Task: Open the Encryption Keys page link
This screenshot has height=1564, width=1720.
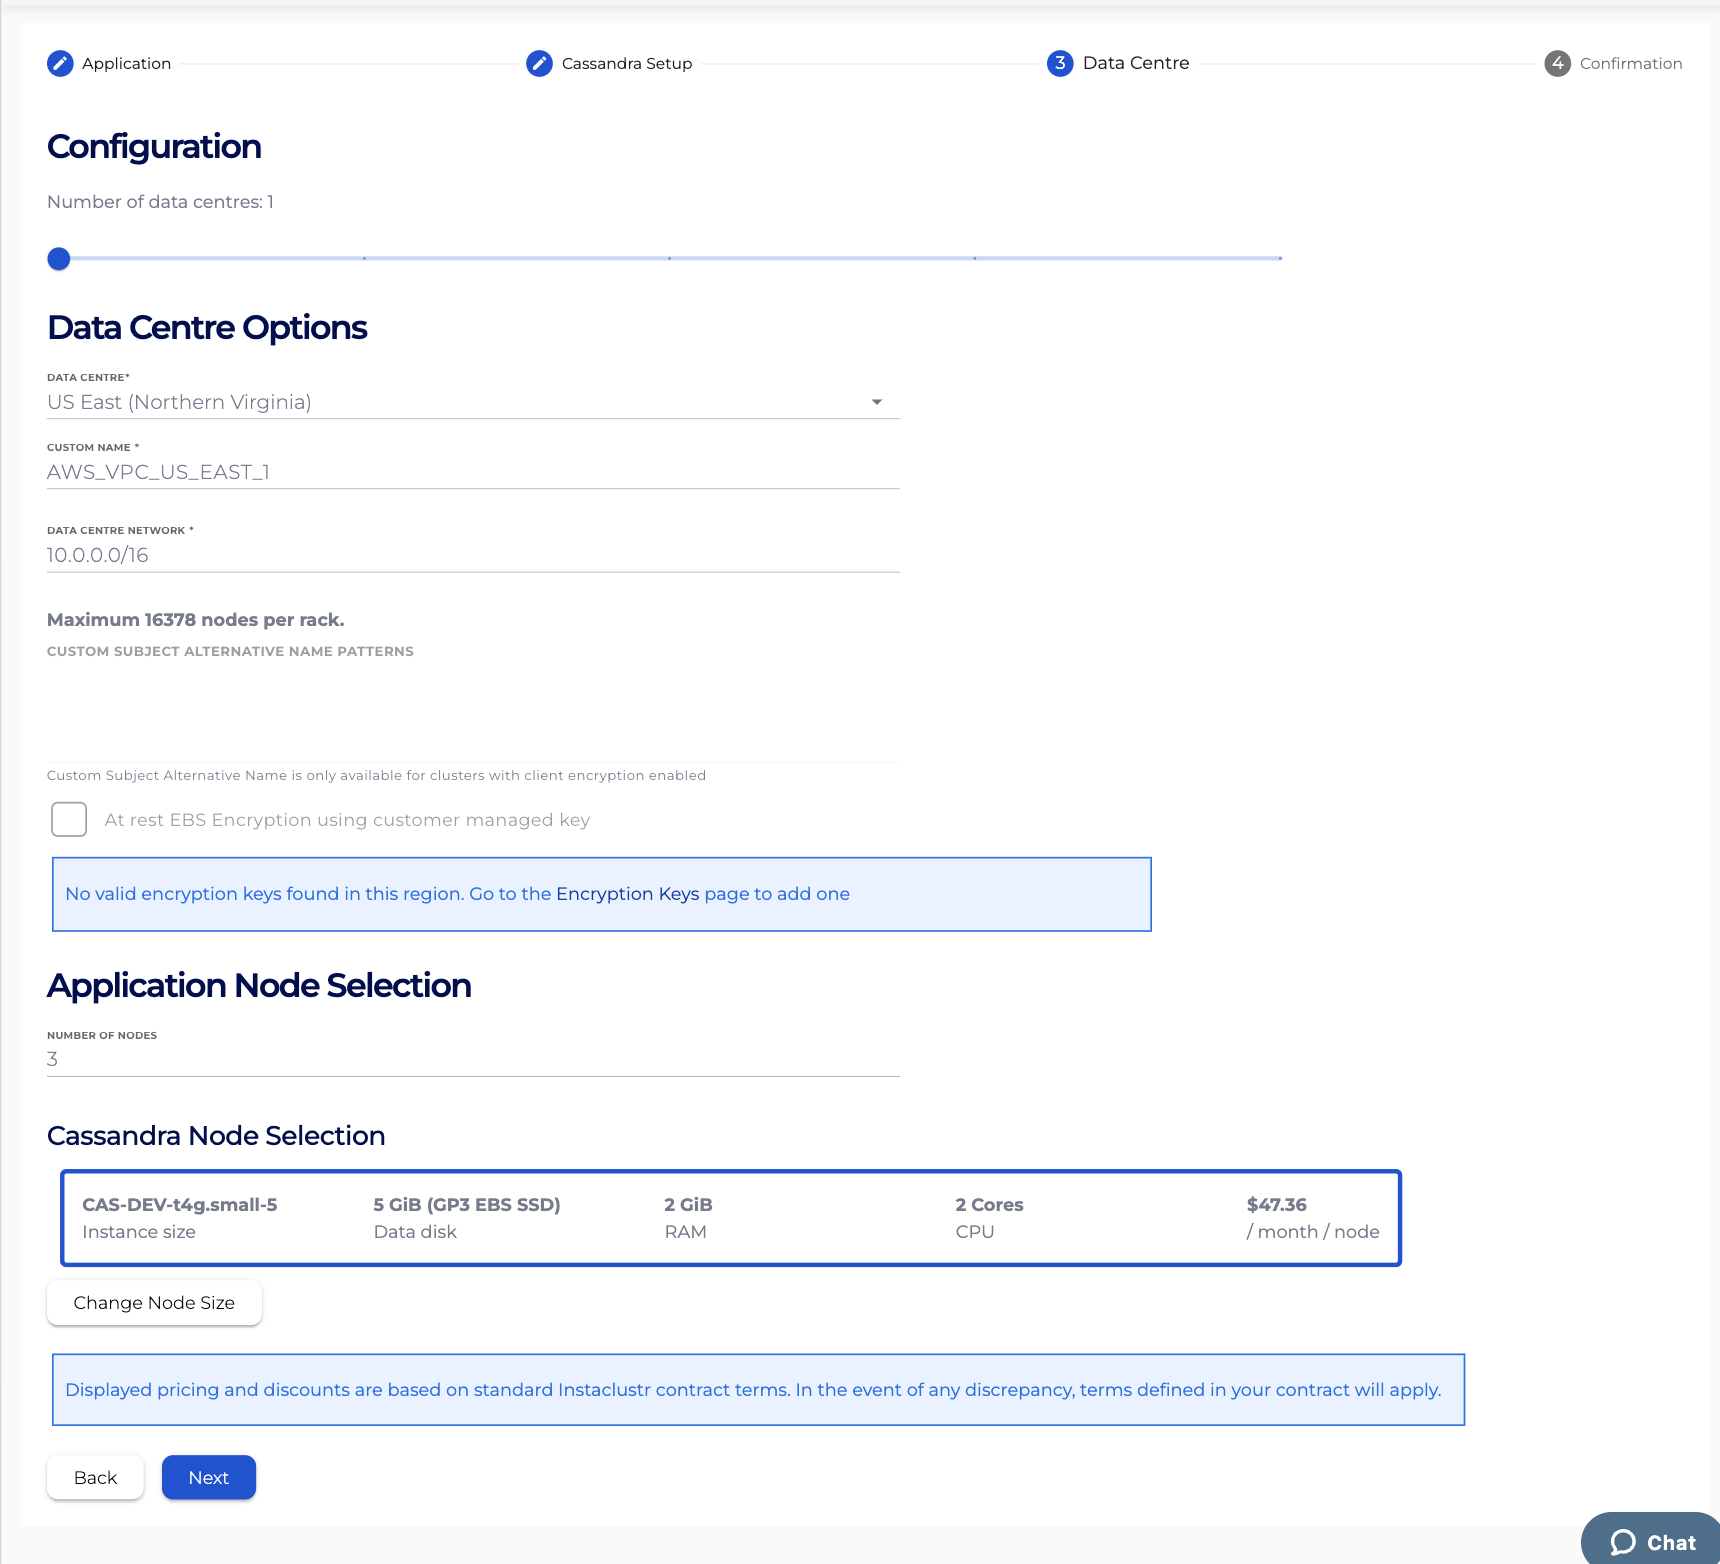Action: point(627,893)
